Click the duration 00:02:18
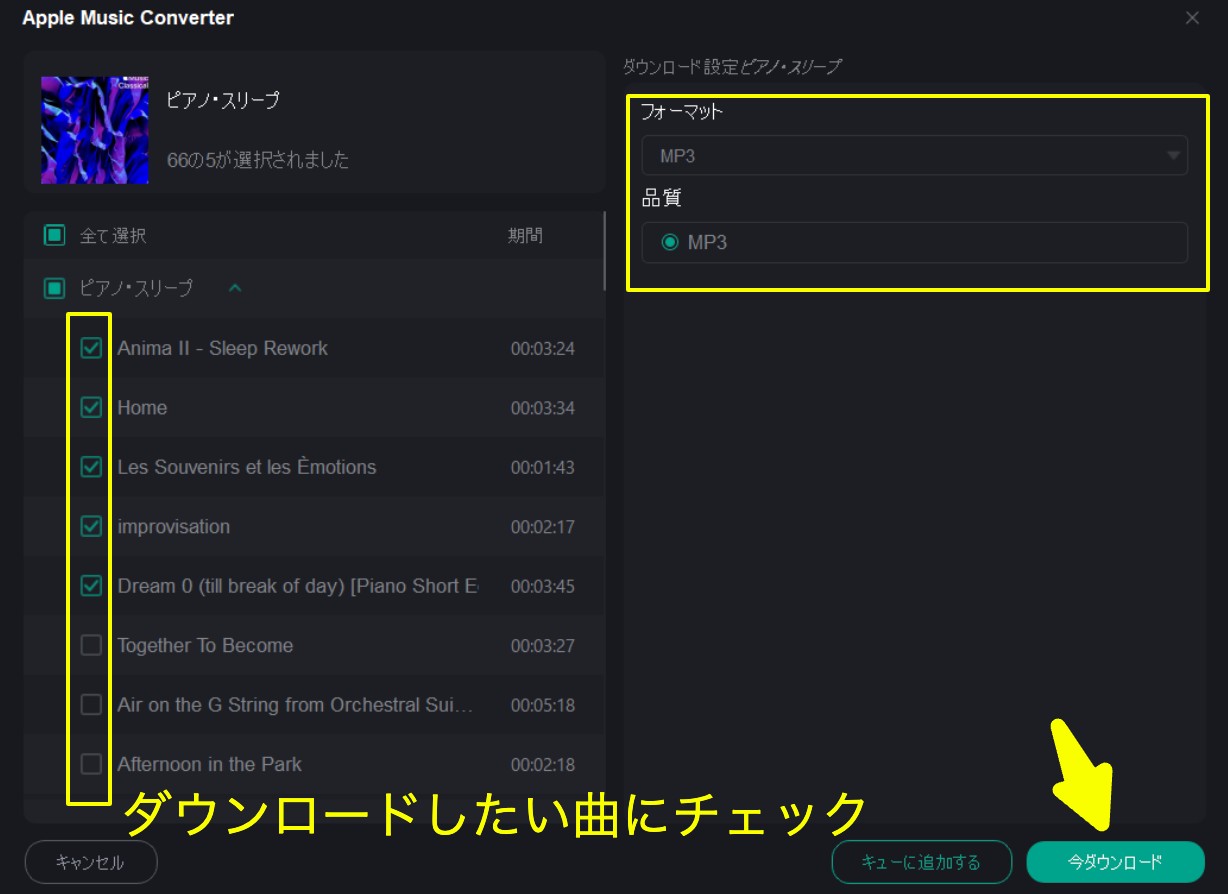1228x894 pixels. pyautogui.click(x=543, y=765)
